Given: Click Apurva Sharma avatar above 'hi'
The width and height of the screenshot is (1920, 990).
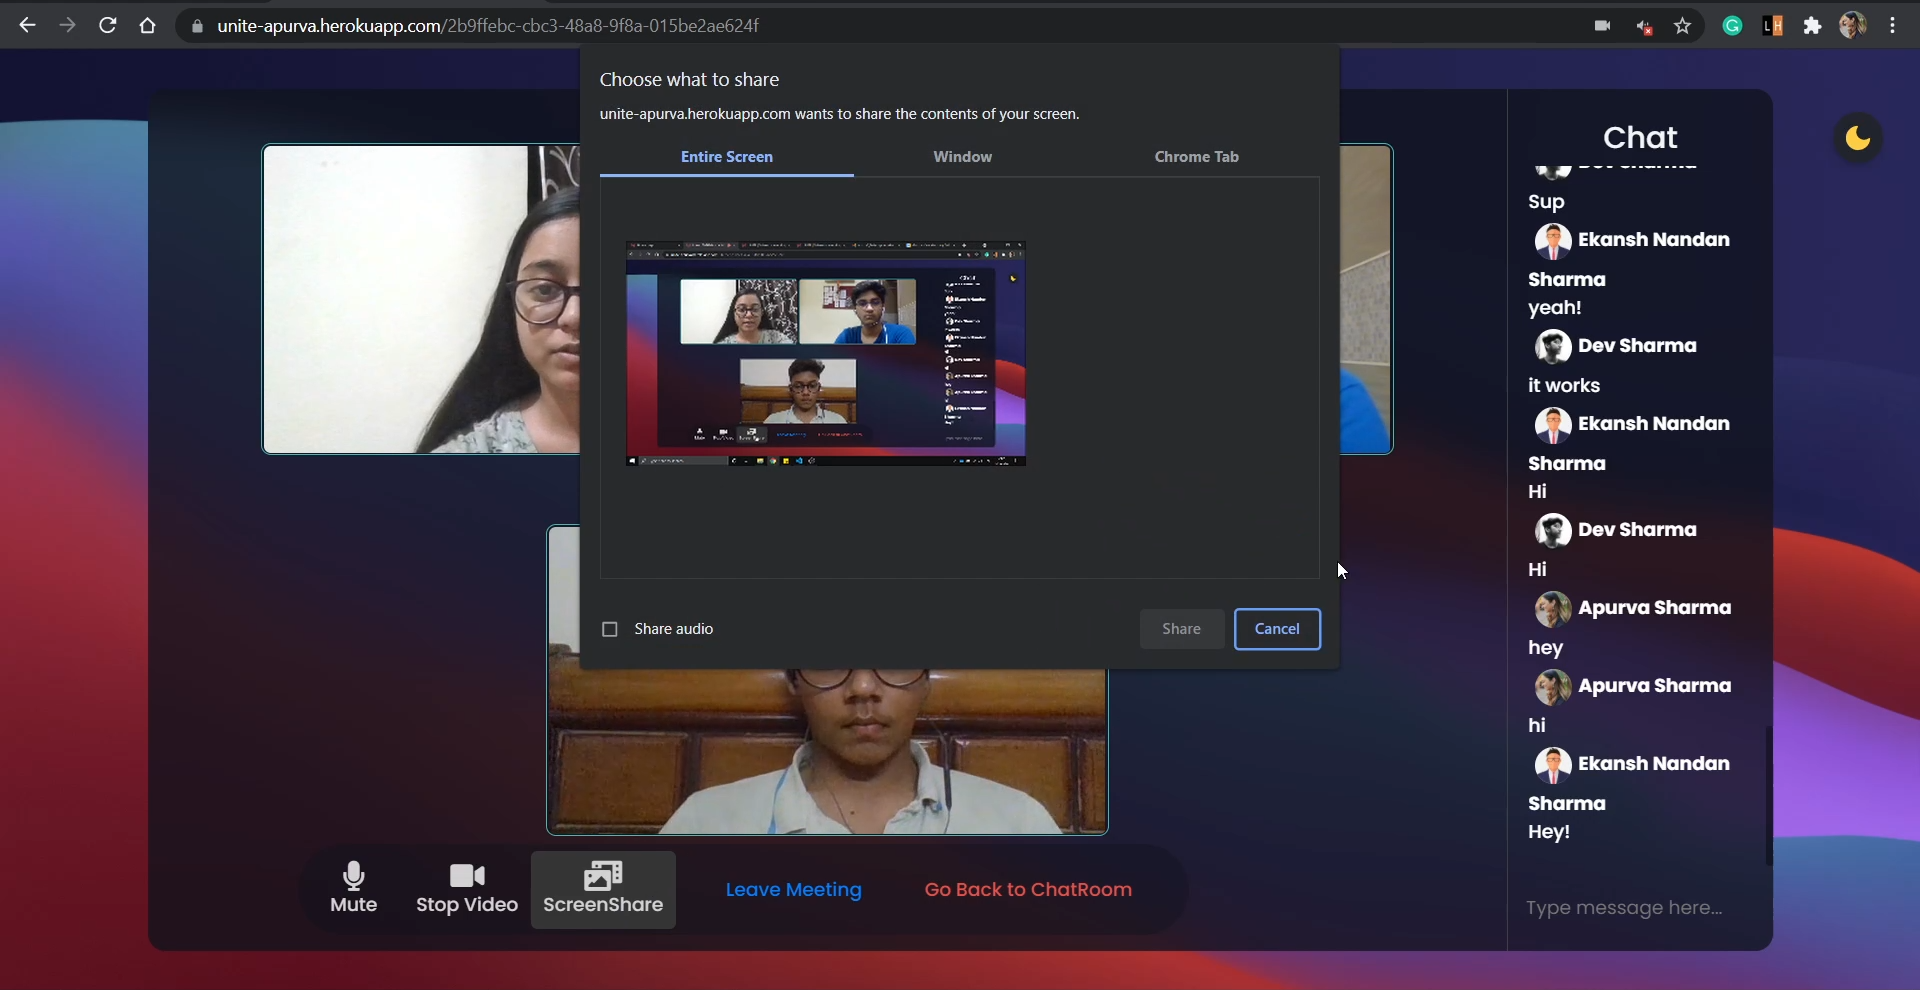Looking at the screenshot, I should [1553, 687].
